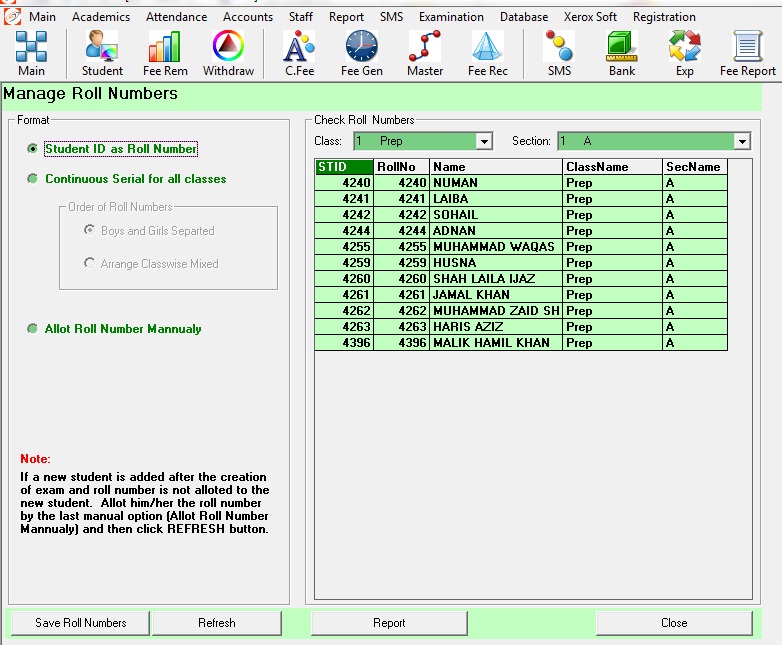The height and width of the screenshot is (645, 782).
Task: Click the ClassName column header
Action: (612, 167)
